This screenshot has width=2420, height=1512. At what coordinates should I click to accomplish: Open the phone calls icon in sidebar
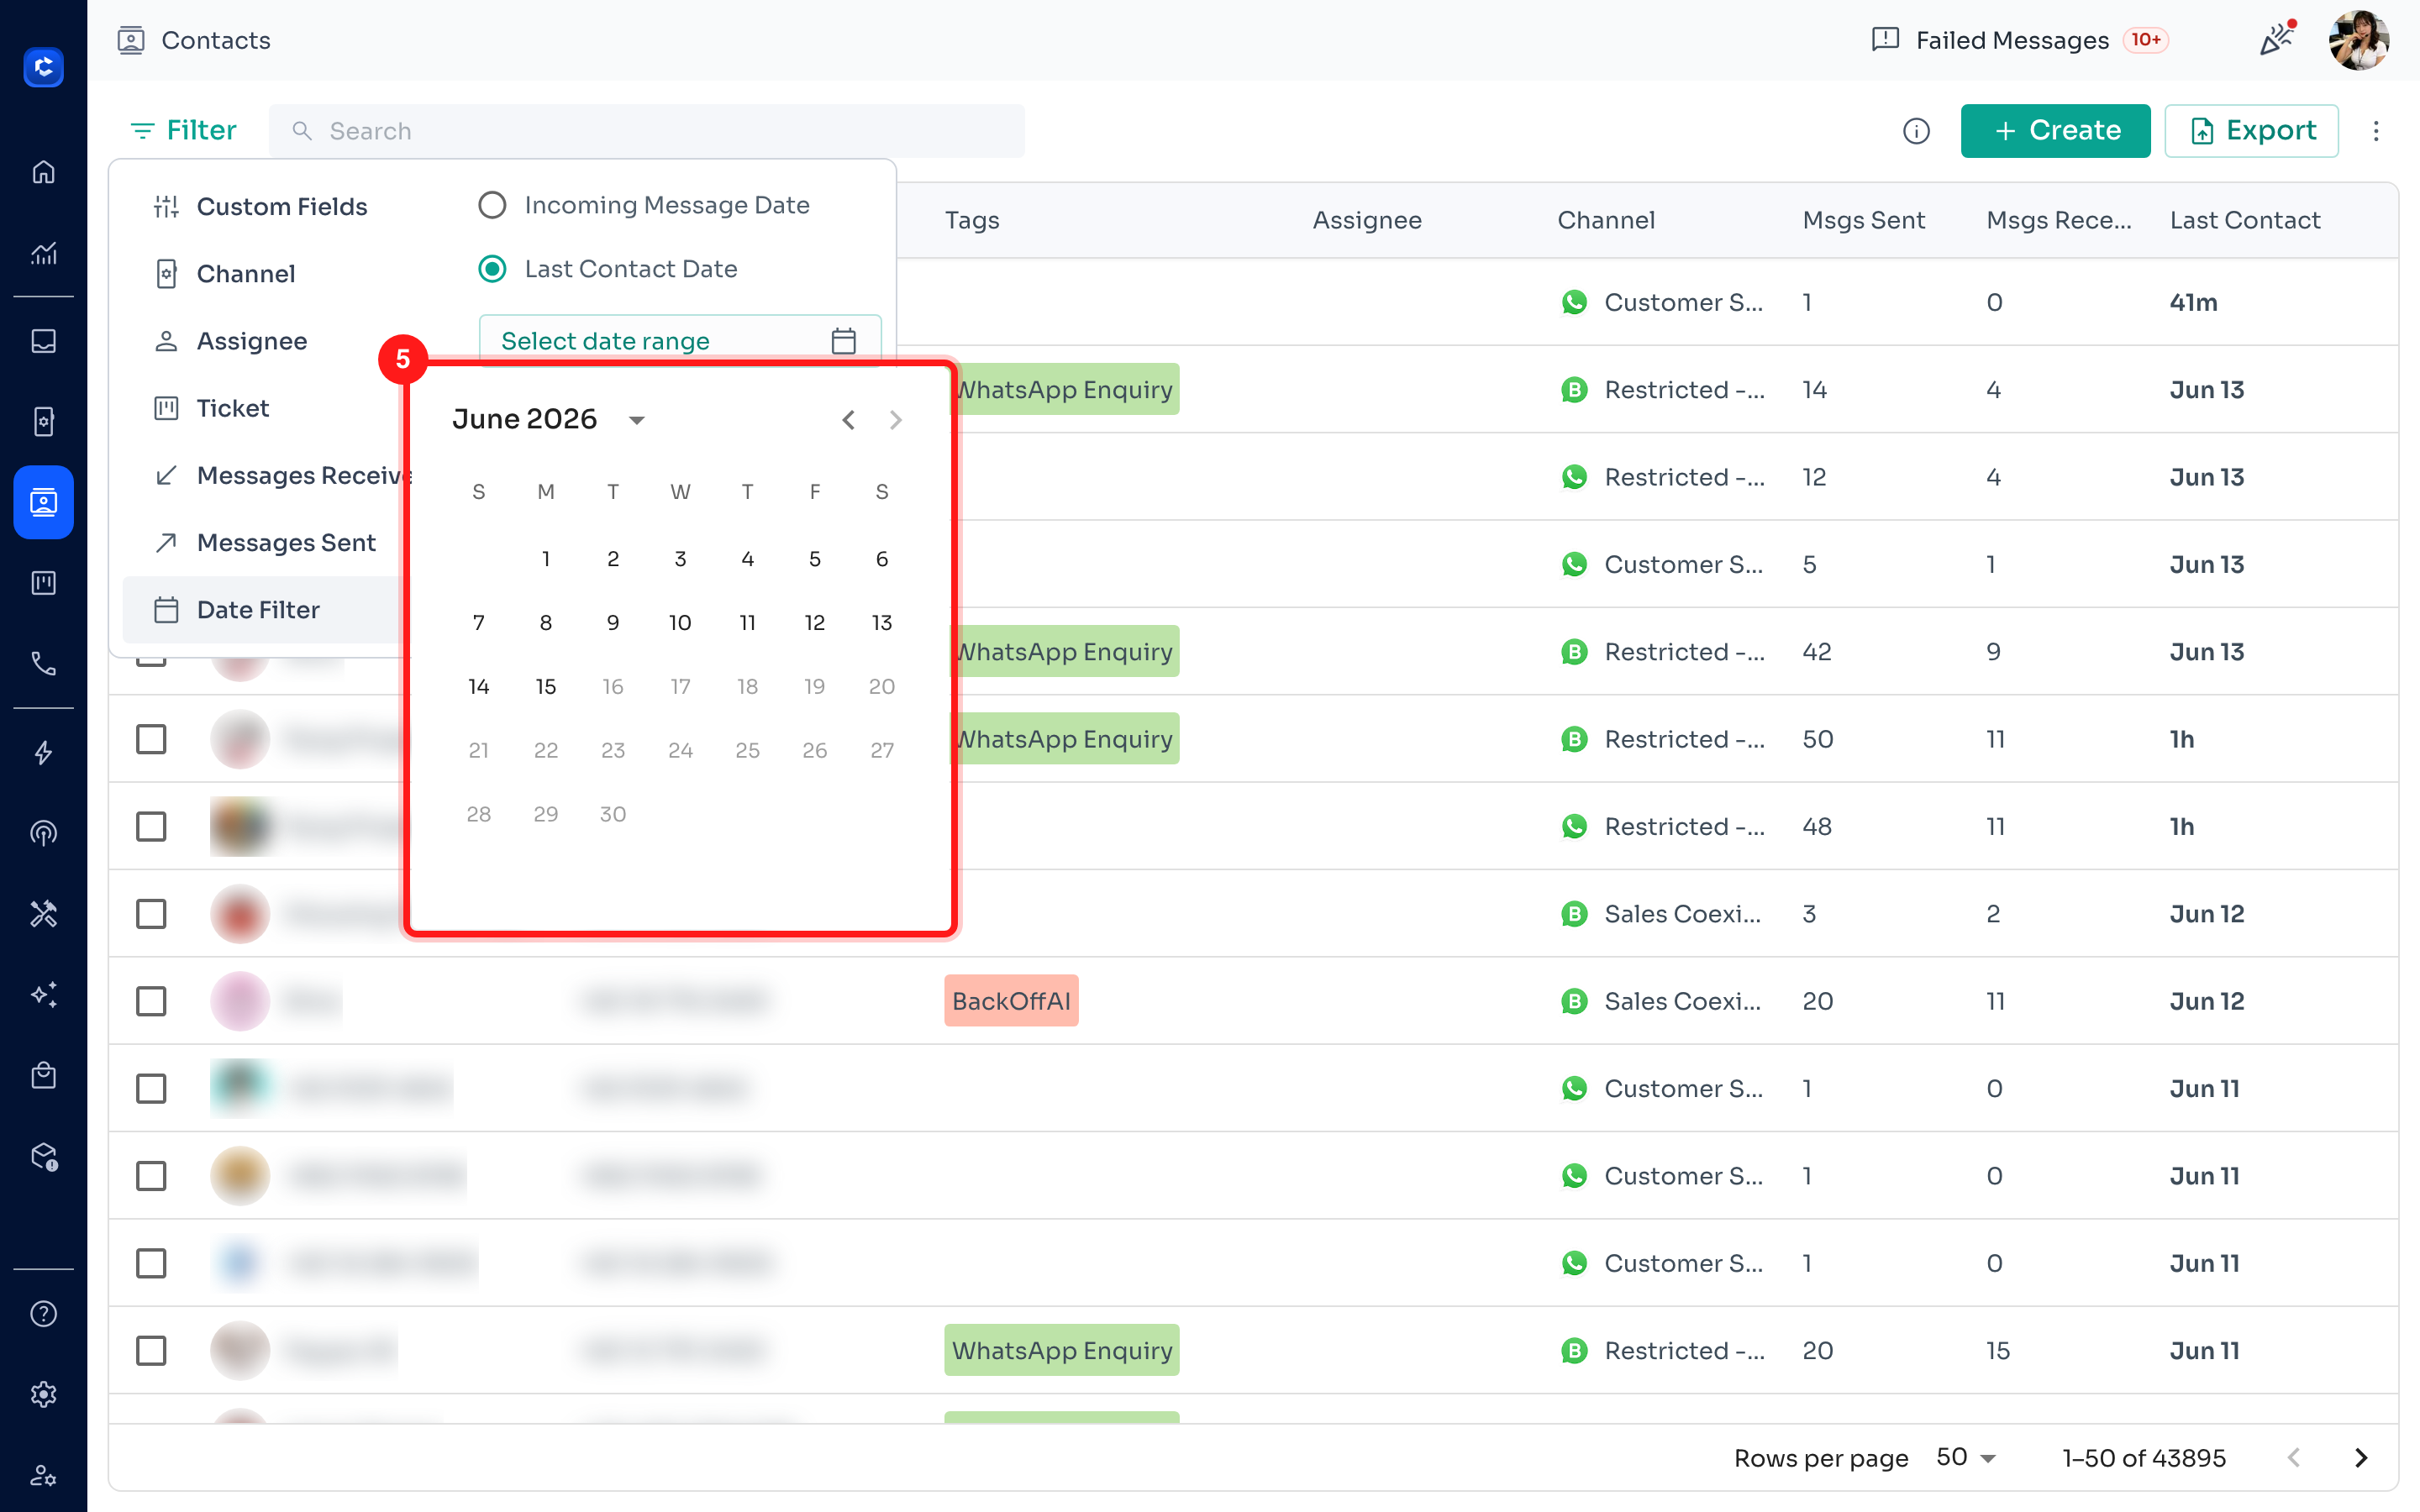click(x=43, y=663)
